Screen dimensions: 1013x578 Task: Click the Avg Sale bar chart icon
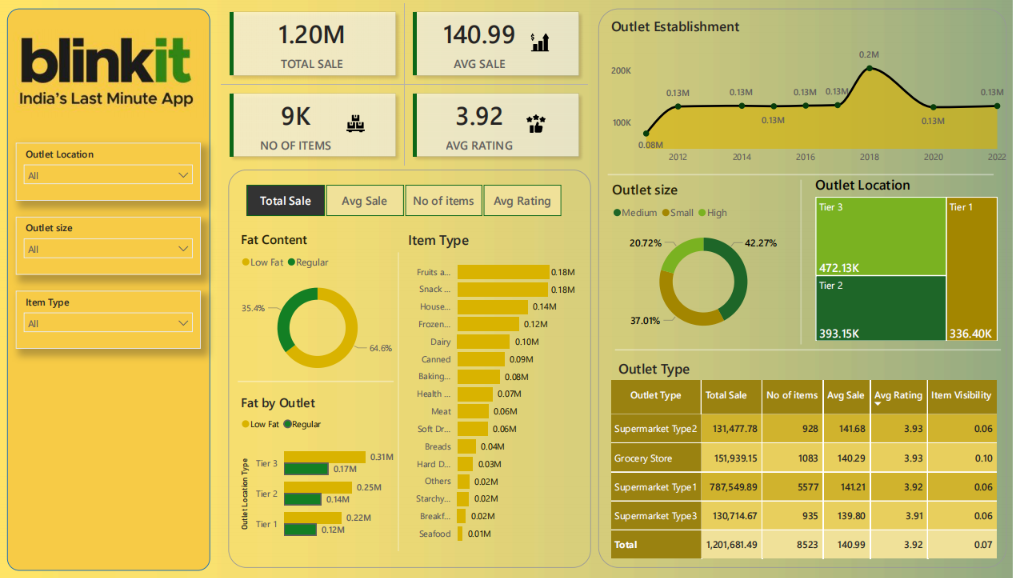click(540, 42)
